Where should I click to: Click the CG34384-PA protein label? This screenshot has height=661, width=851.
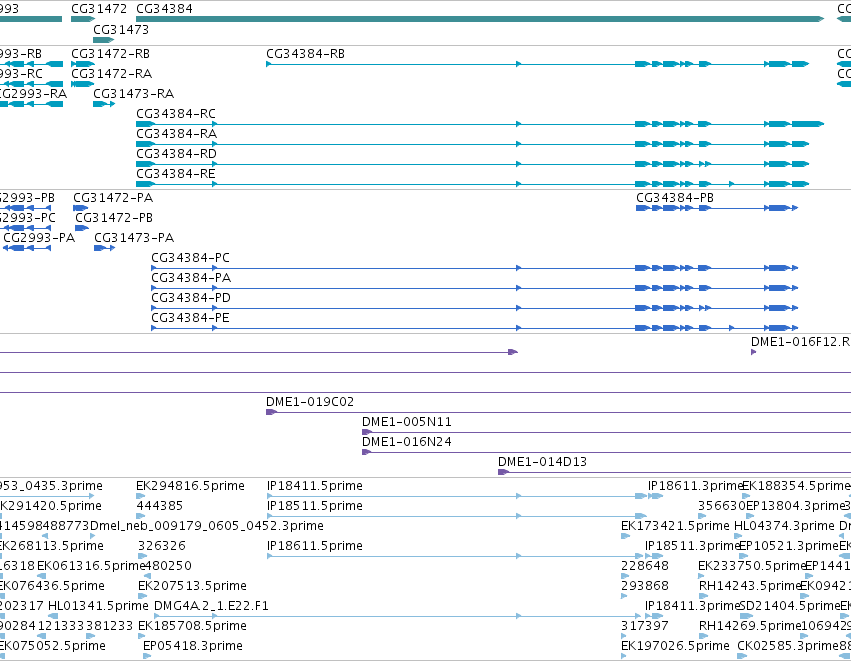pyautogui.click(x=191, y=278)
